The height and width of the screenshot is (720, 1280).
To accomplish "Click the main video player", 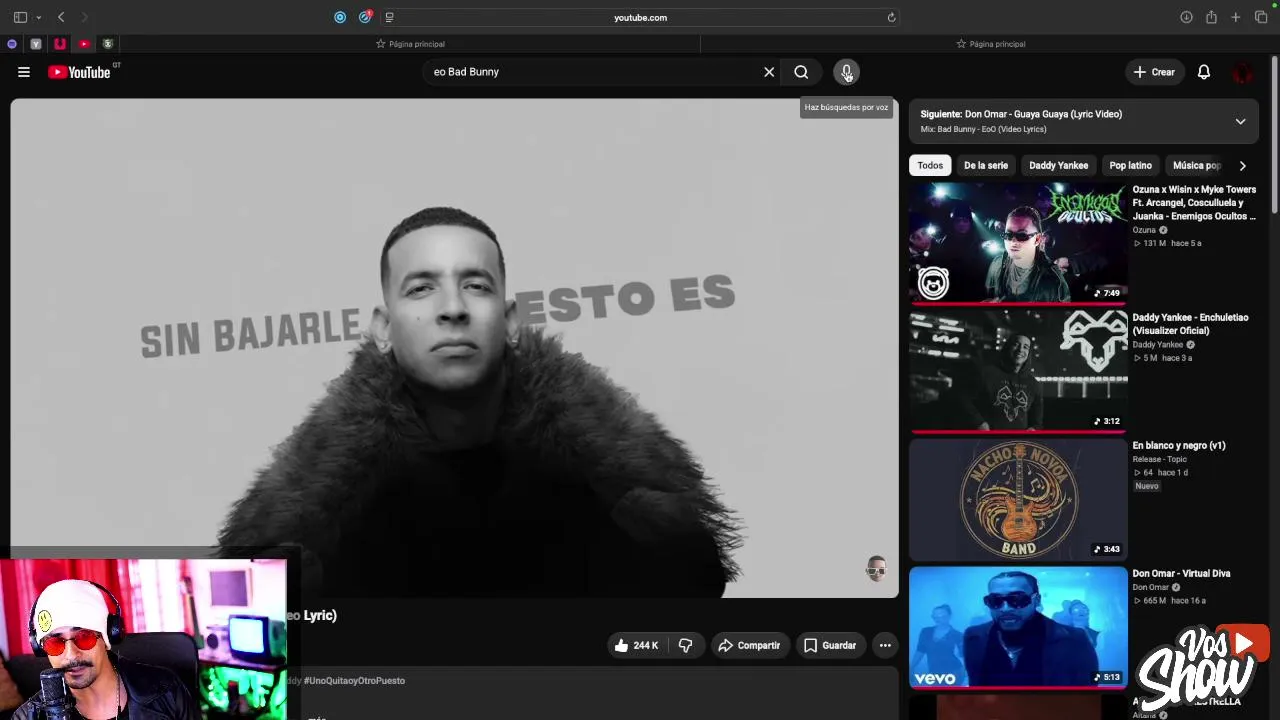I will [x=454, y=348].
